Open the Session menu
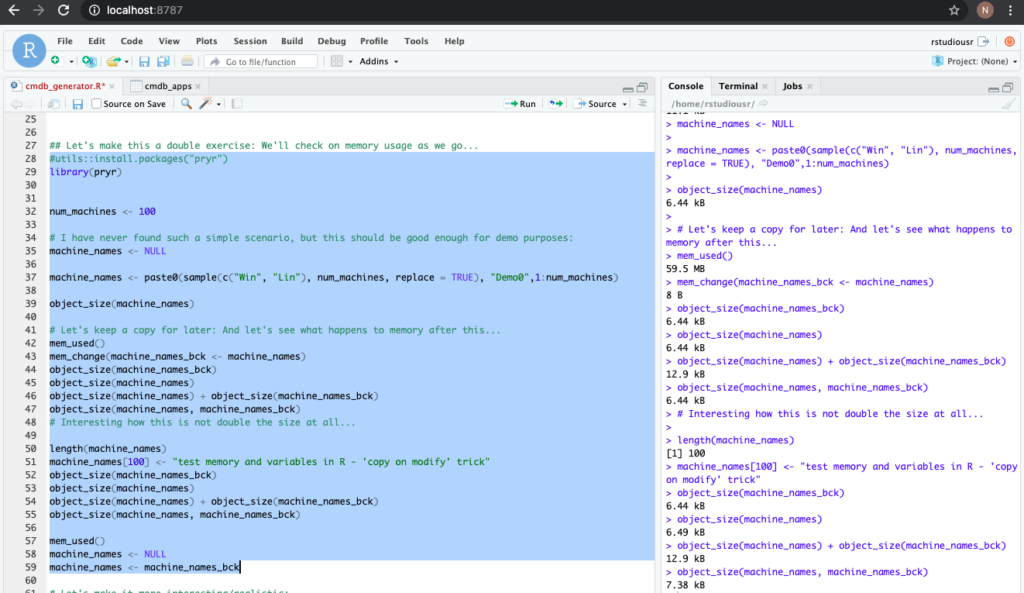The height and width of the screenshot is (593, 1024). pyautogui.click(x=250, y=40)
